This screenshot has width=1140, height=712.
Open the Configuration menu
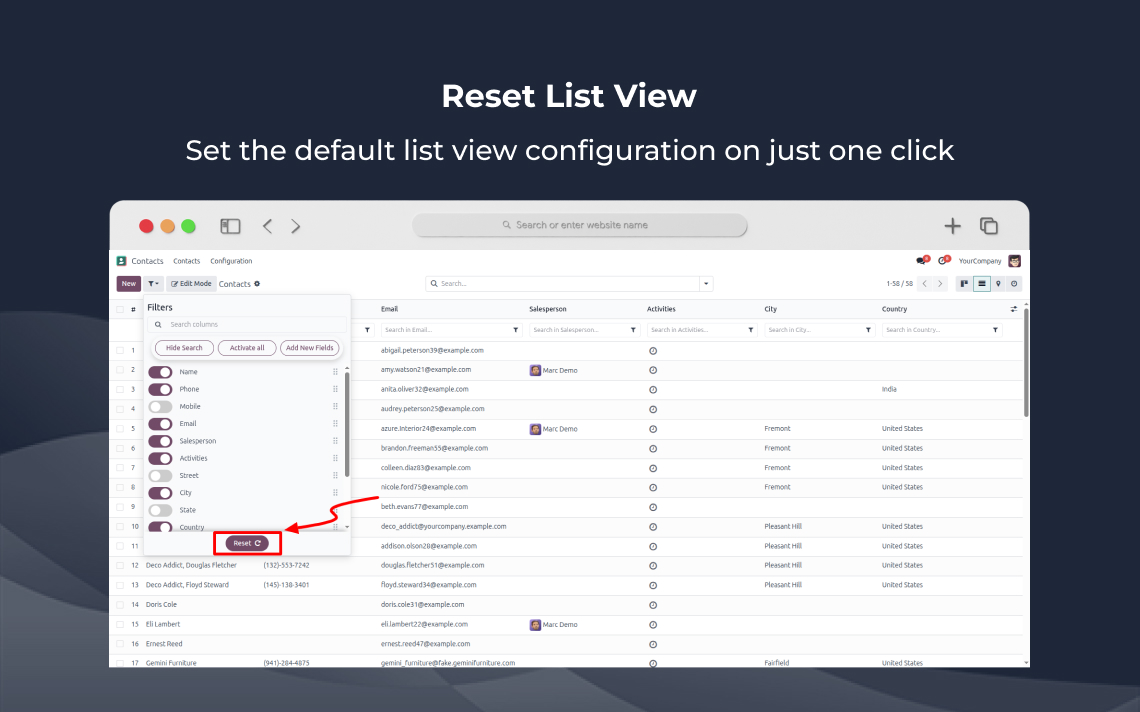click(x=231, y=261)
